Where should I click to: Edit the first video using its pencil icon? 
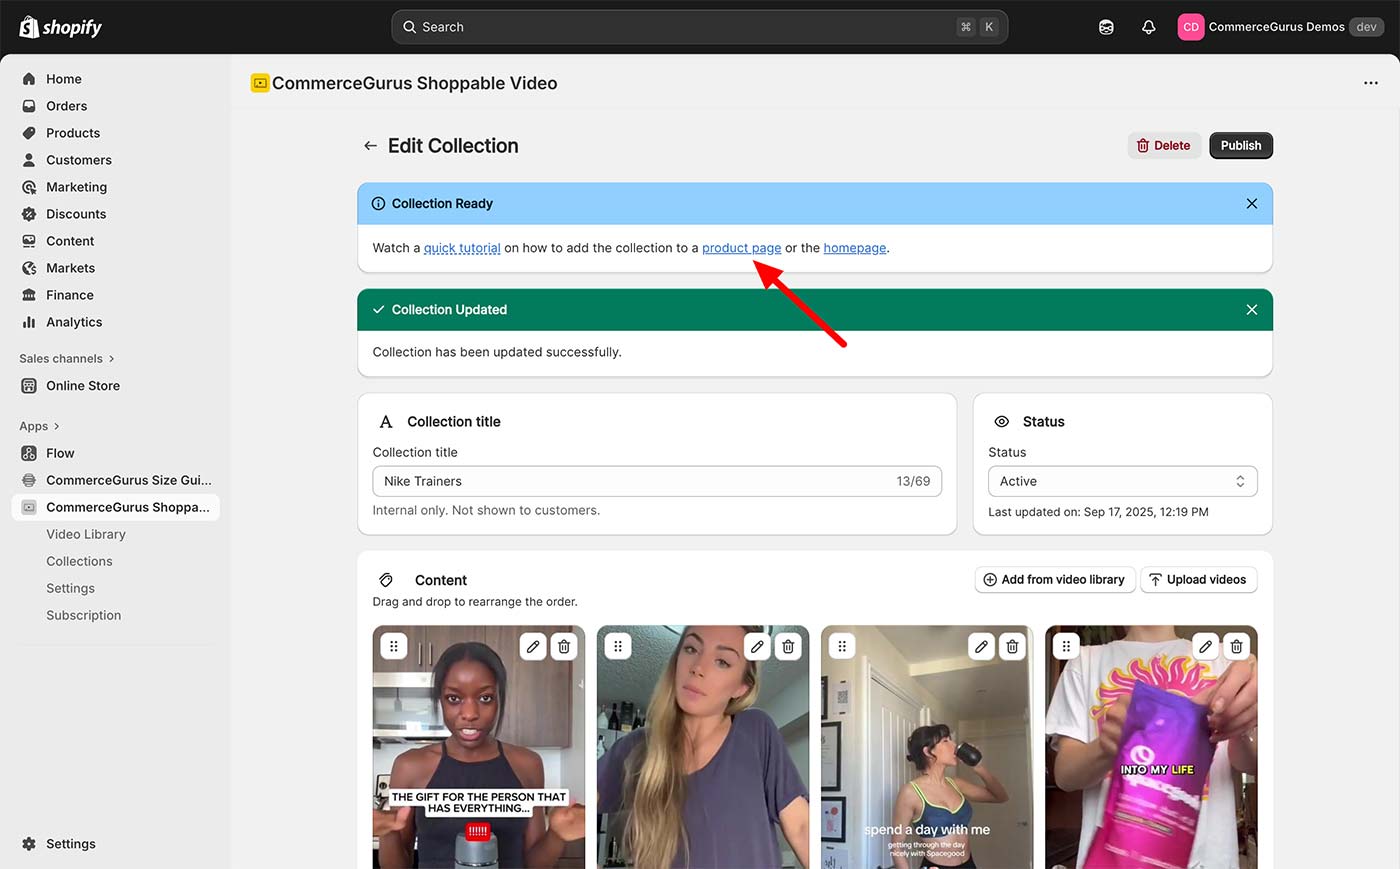pyautogui.click(x=532, y=646)
